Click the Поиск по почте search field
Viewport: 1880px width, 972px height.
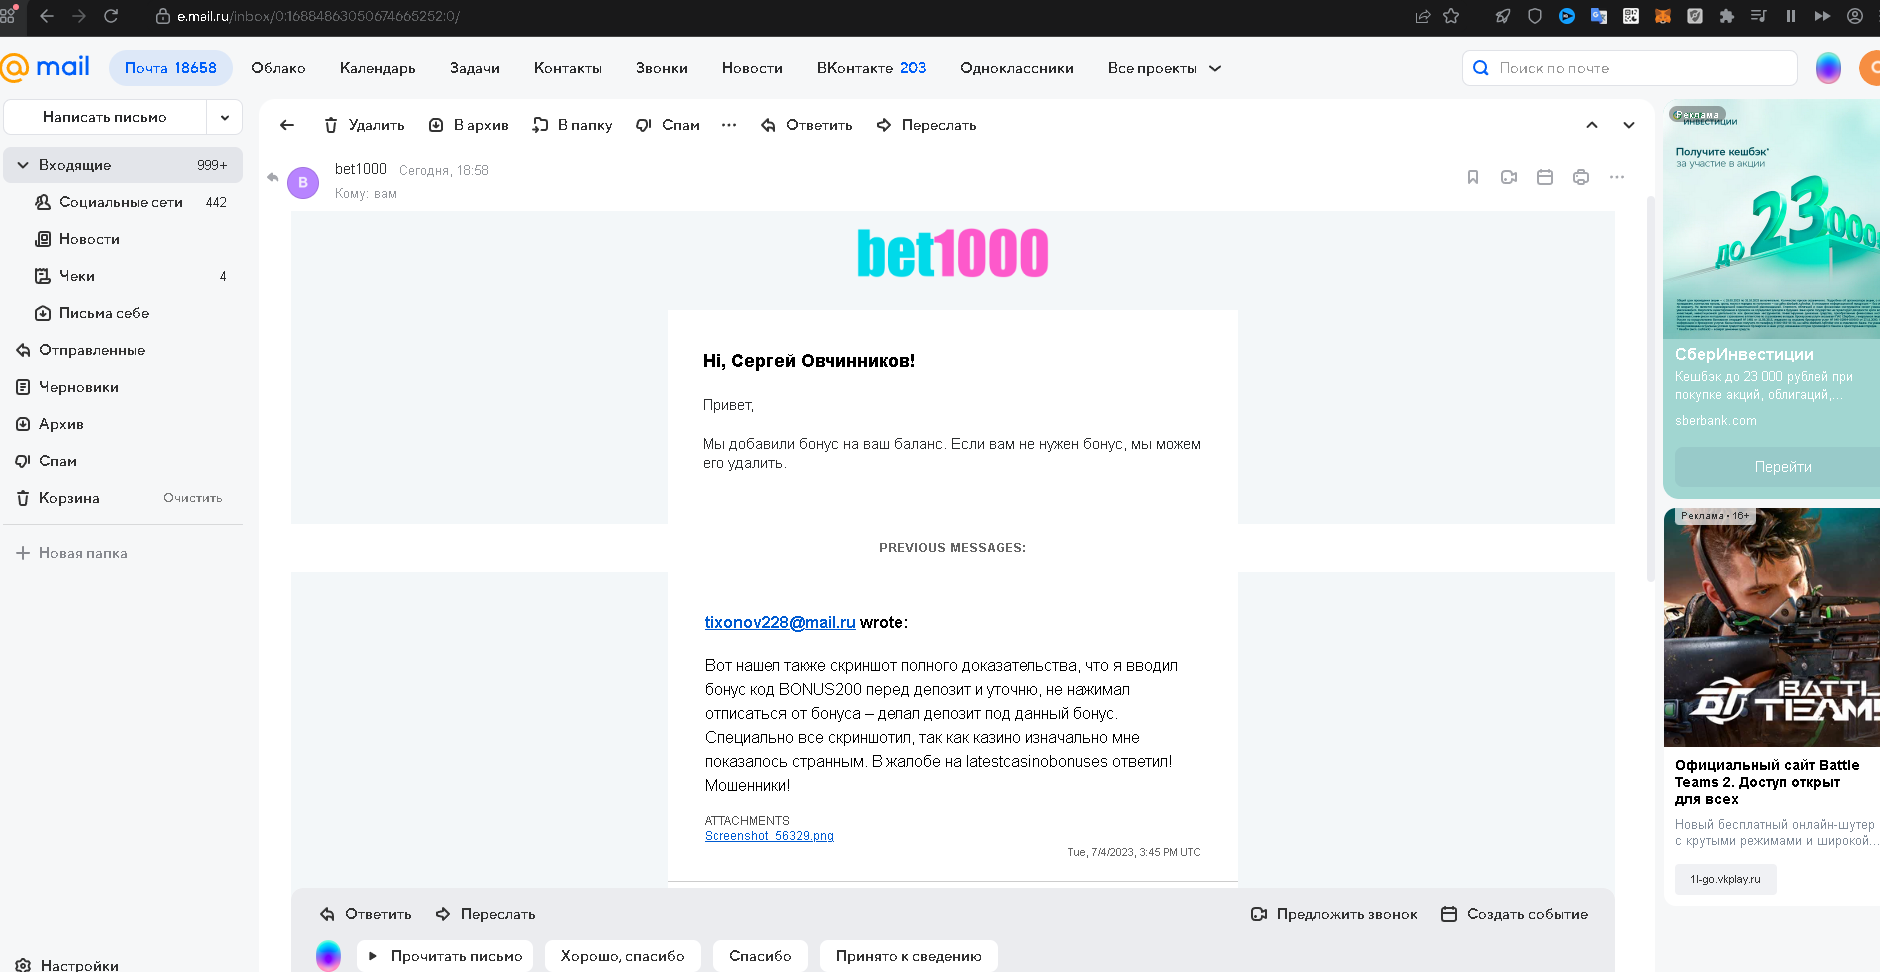click(1630, 68)
